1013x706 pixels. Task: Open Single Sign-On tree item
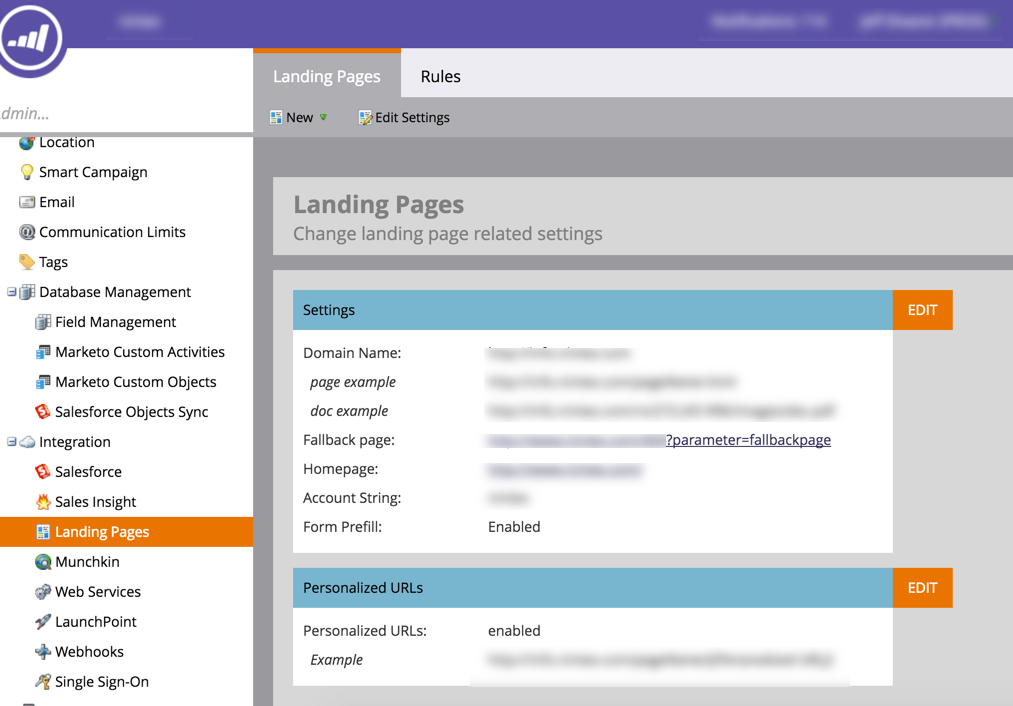coord(102,681)
